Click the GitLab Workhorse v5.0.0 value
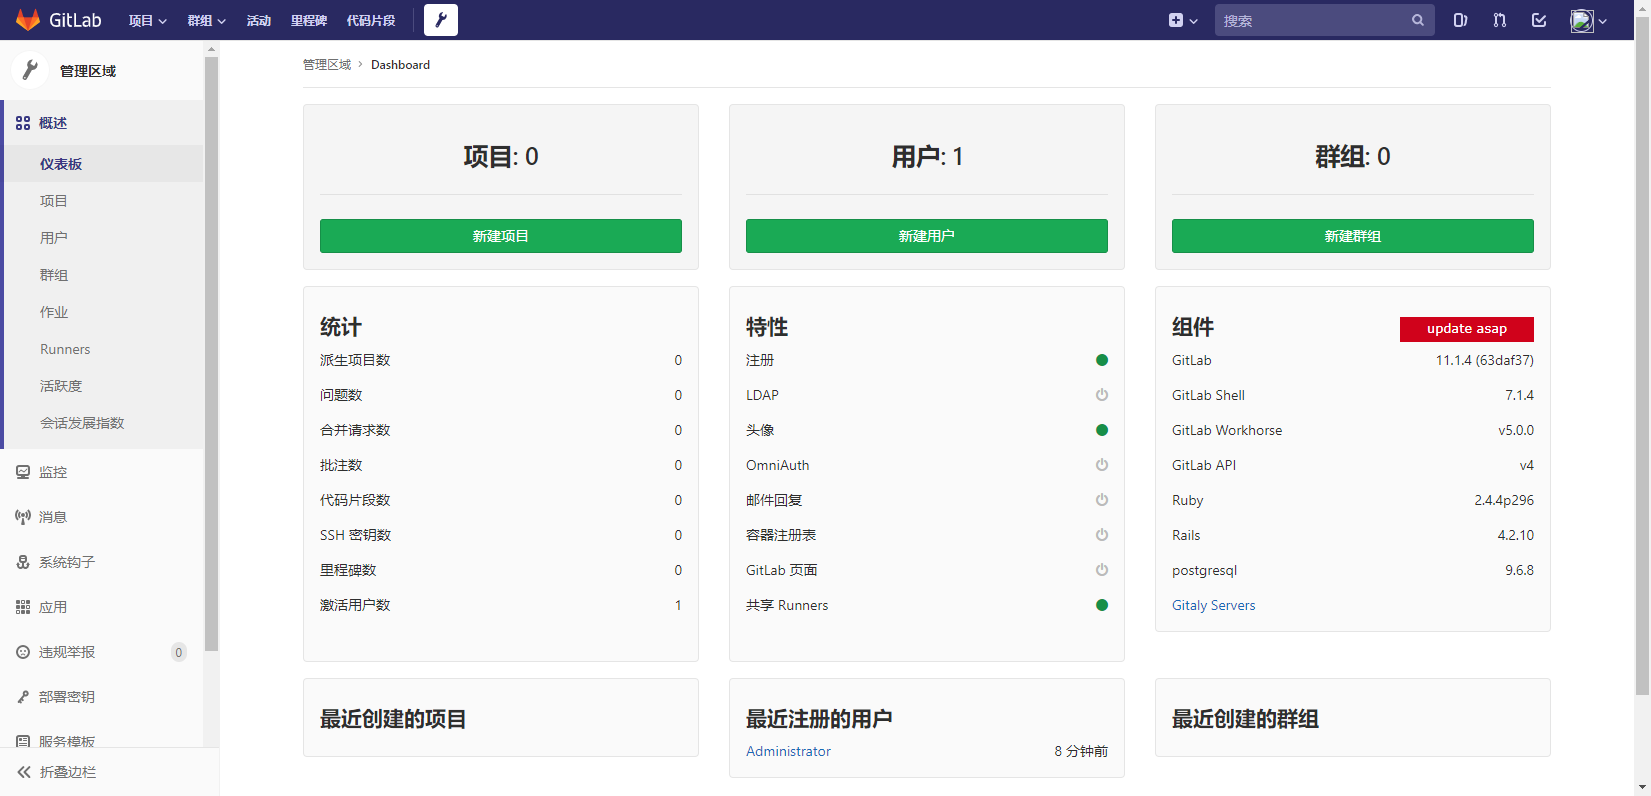Viewport: 1651px width, 796px height. (1516, 430)
